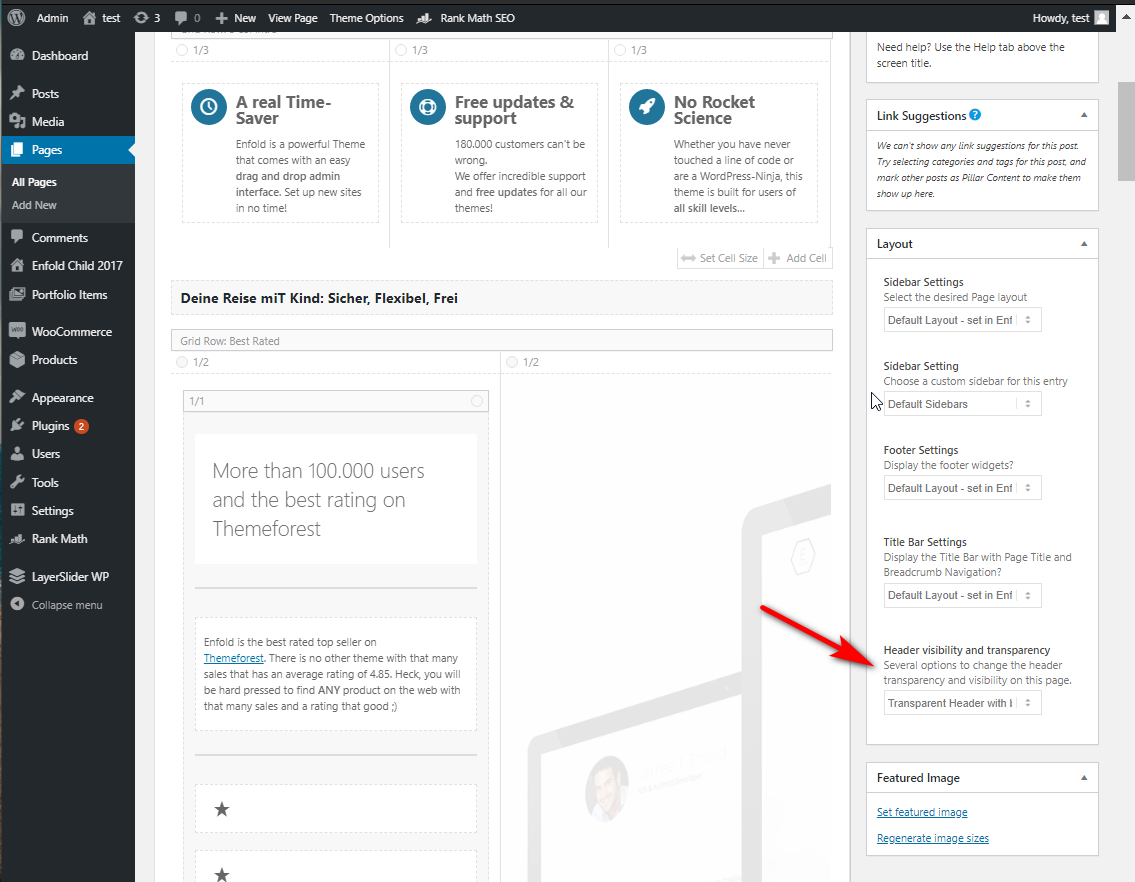The width and height of the screenshot is (1135, 882).
Task: Select the 1/1 column radio circle
Action: [476, 400]
